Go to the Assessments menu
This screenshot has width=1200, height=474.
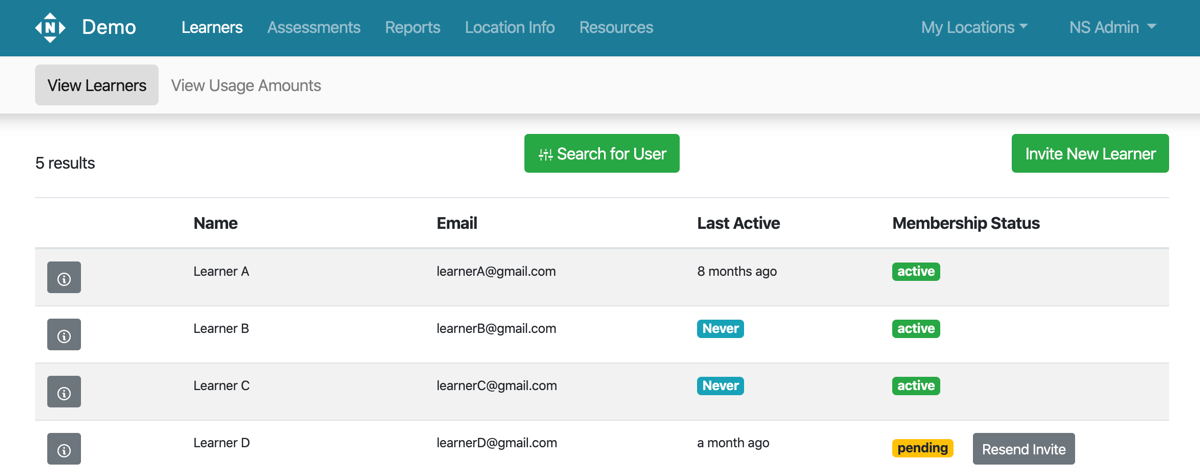point(314,27)
